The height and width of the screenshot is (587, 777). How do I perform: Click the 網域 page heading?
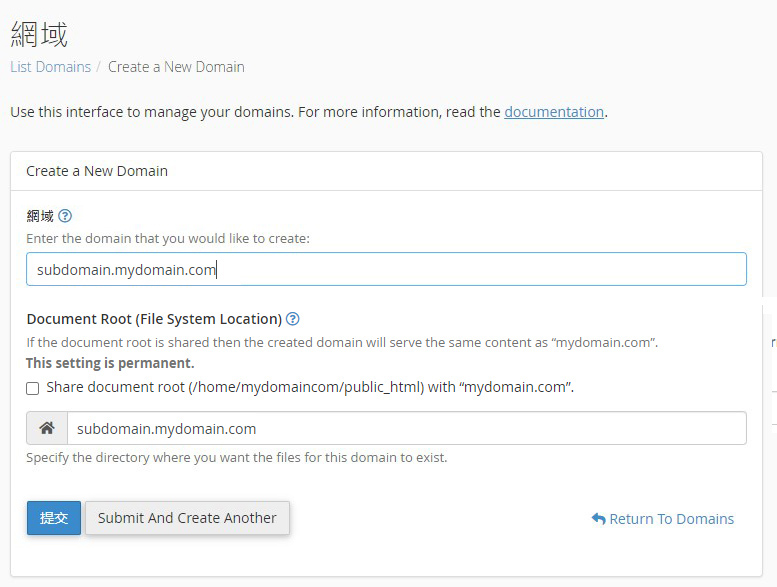tap(39, 34)
